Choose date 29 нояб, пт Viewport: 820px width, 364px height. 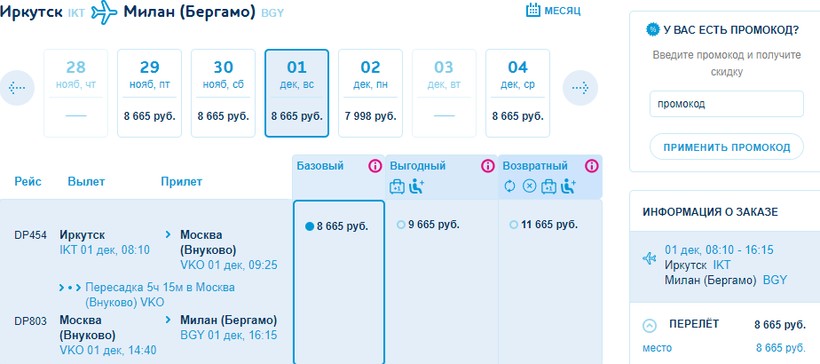coord(150,93)
